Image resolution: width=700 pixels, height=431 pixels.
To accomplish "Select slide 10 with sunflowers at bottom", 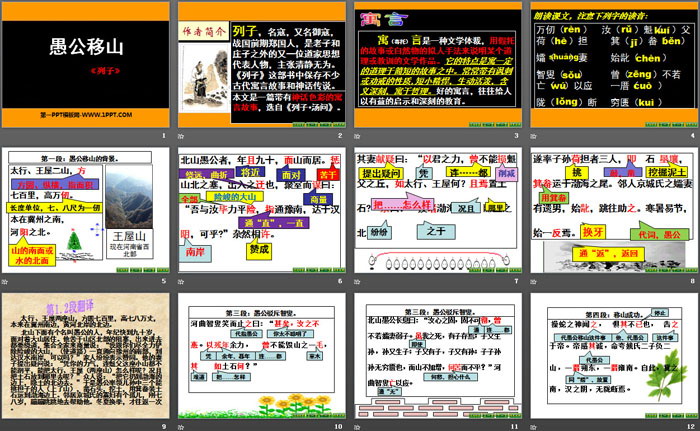I will (262, 356).
